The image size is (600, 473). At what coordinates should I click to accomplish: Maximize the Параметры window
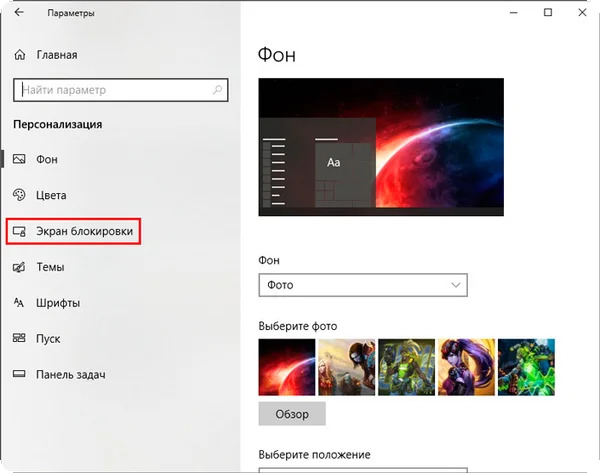548,13
